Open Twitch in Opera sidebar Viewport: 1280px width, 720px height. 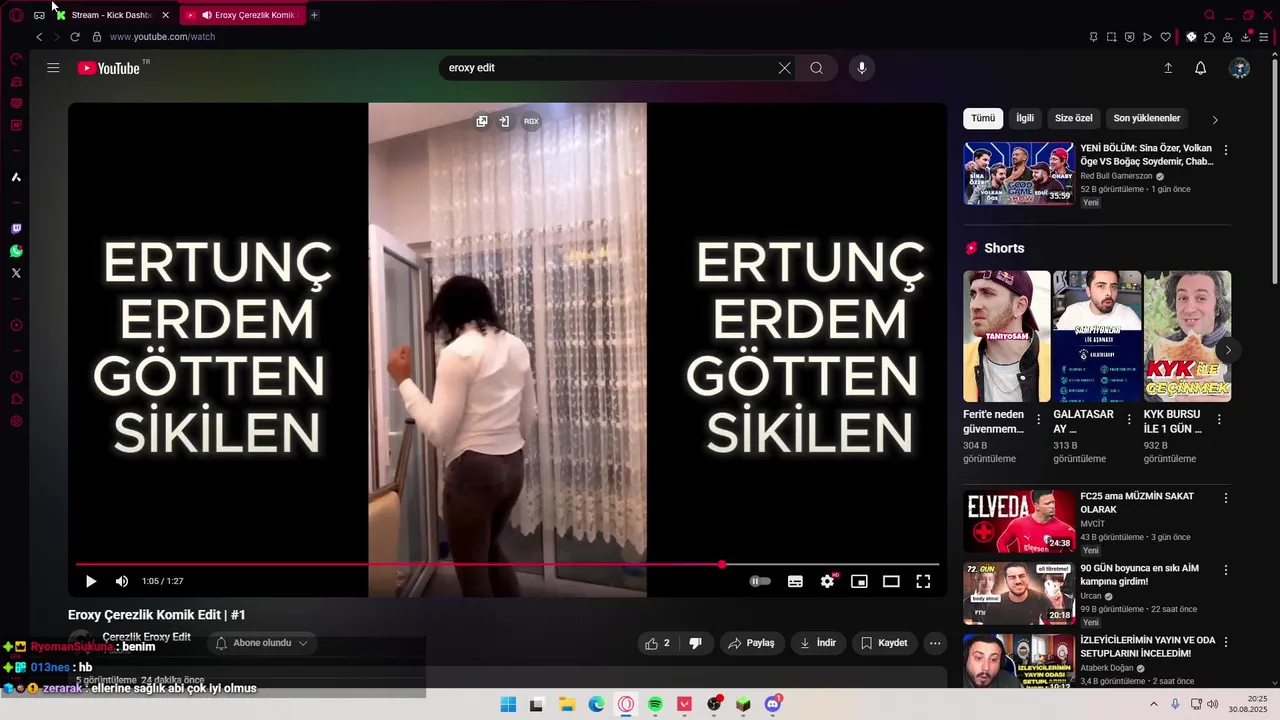pos(16,229)
